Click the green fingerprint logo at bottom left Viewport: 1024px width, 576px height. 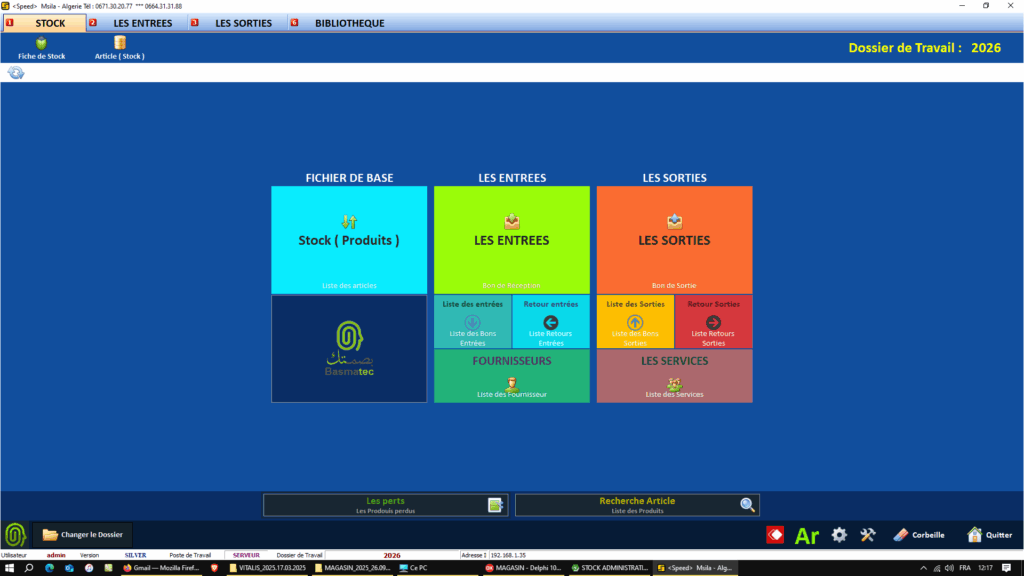[15, 535]
